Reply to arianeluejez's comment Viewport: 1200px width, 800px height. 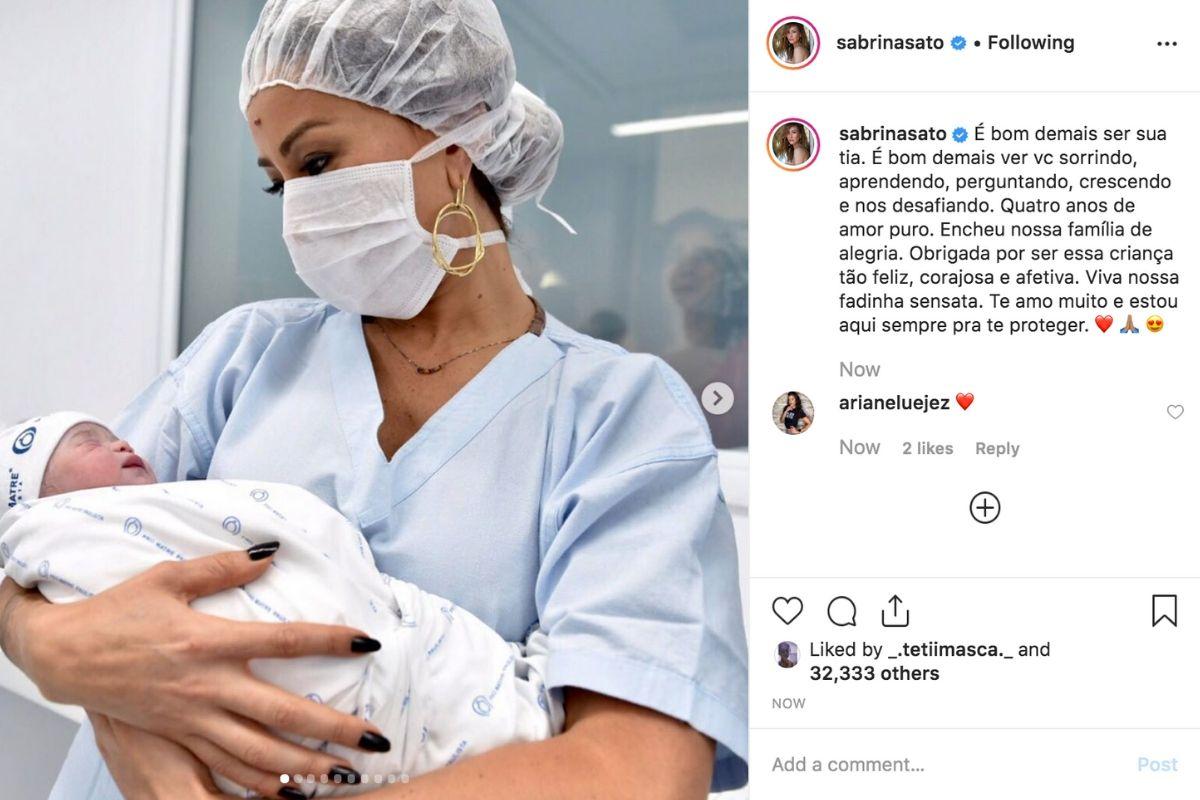(997, 449)
